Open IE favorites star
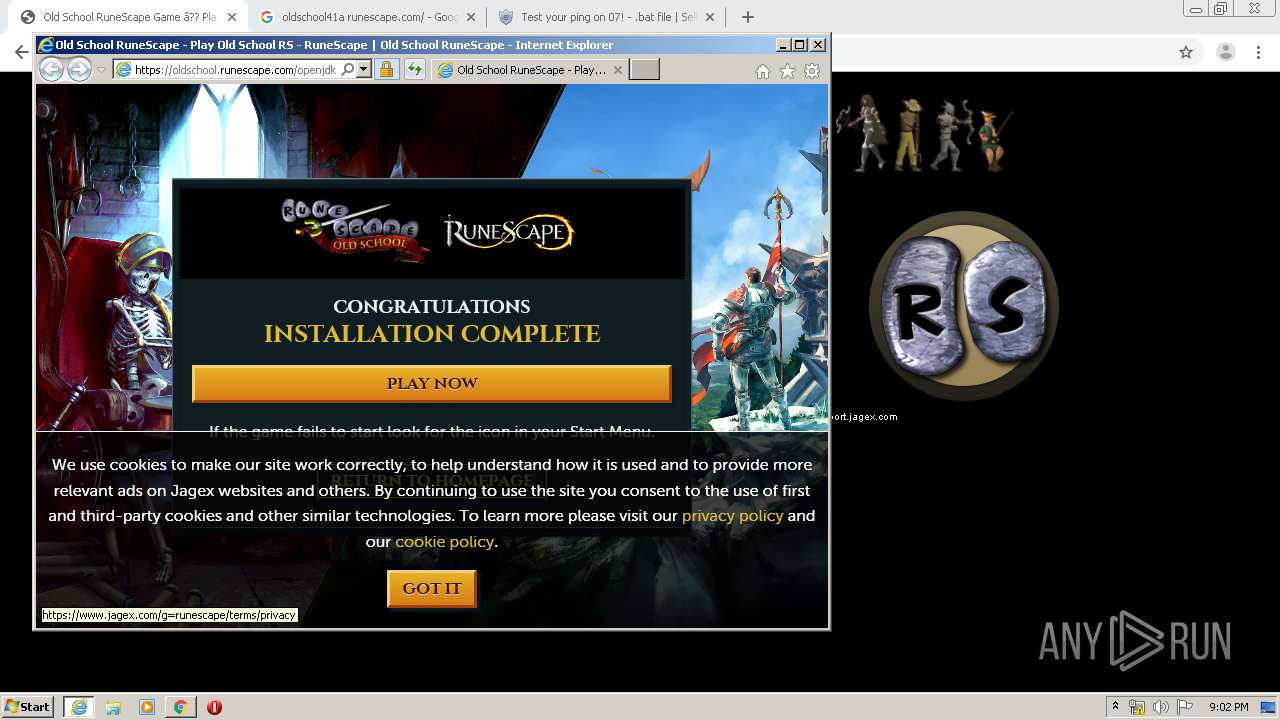Viewport: 1280px width, 720px height. 787,71
